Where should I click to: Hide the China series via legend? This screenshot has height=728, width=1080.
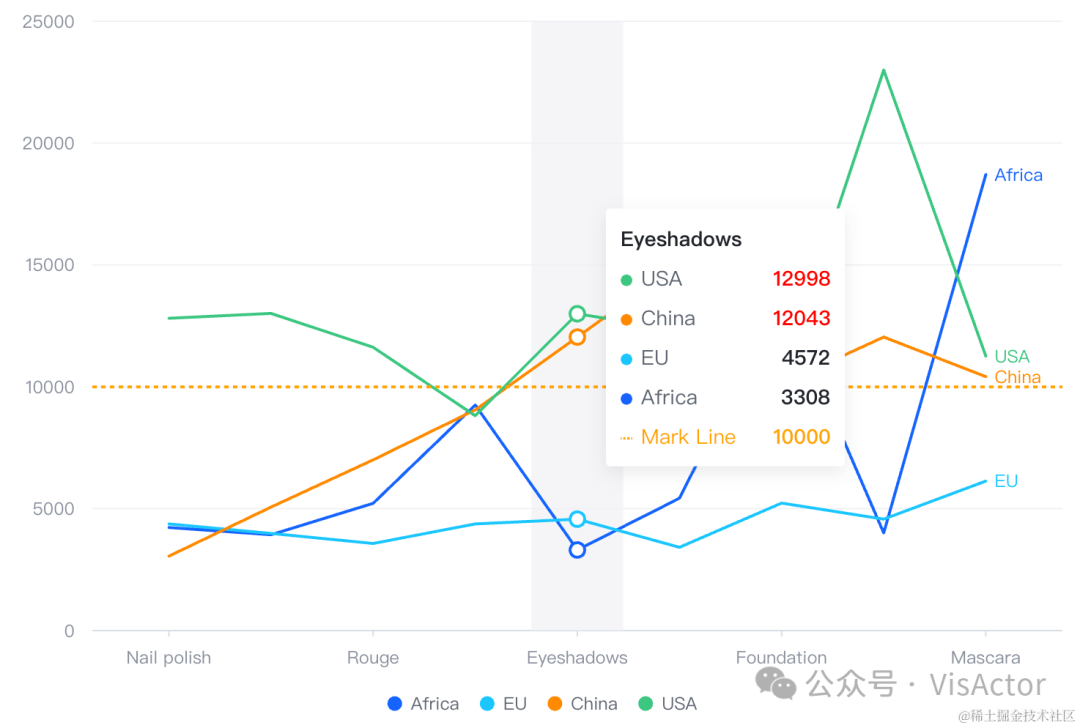click(x=582, y=704)
